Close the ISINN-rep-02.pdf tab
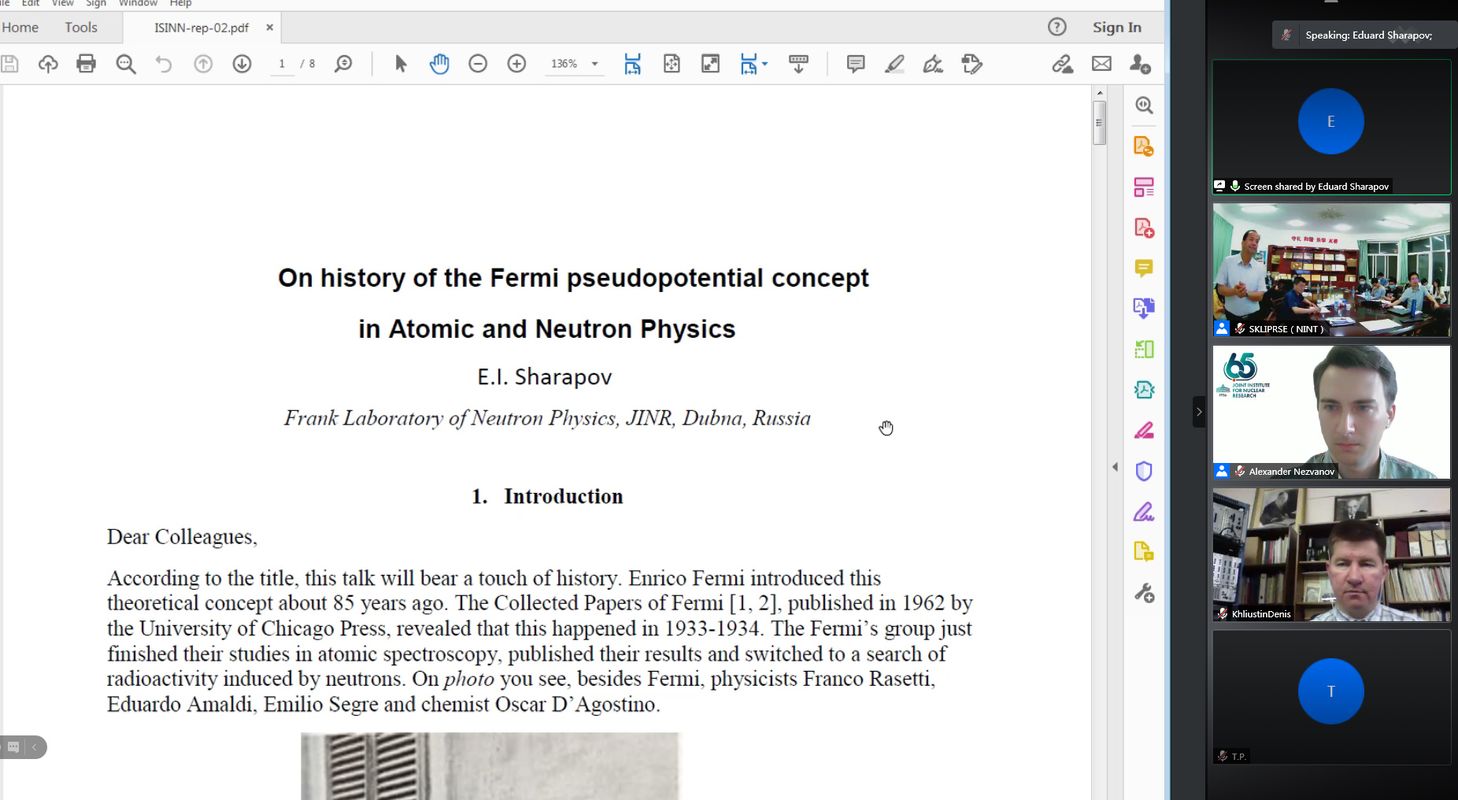 267,28
